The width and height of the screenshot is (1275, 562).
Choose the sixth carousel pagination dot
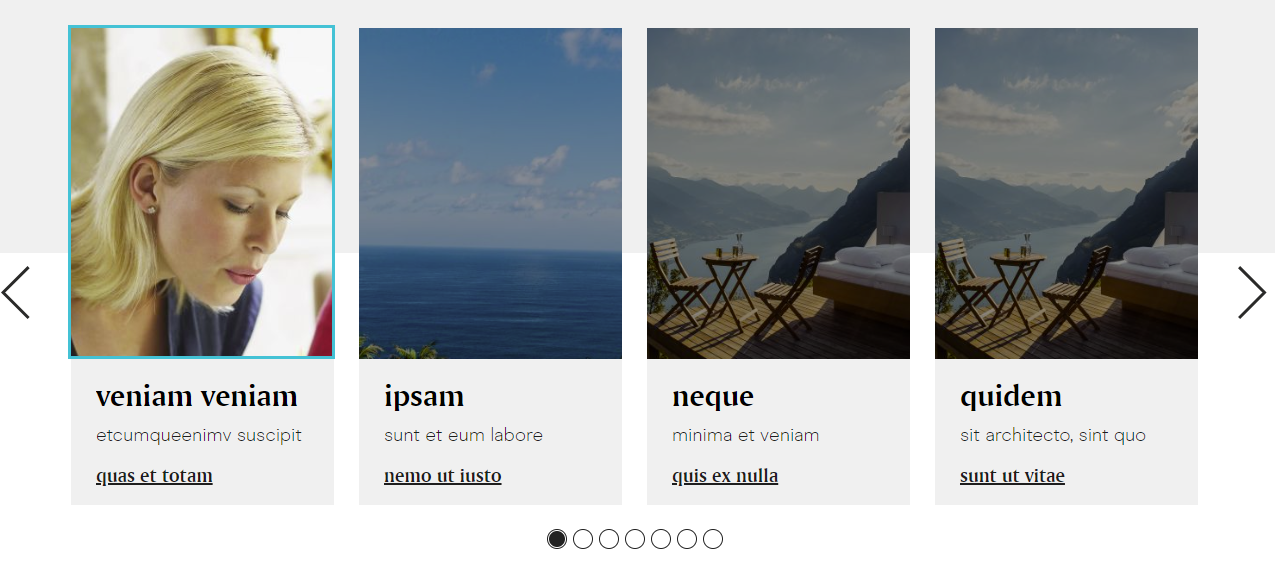[x=687, y=539]
